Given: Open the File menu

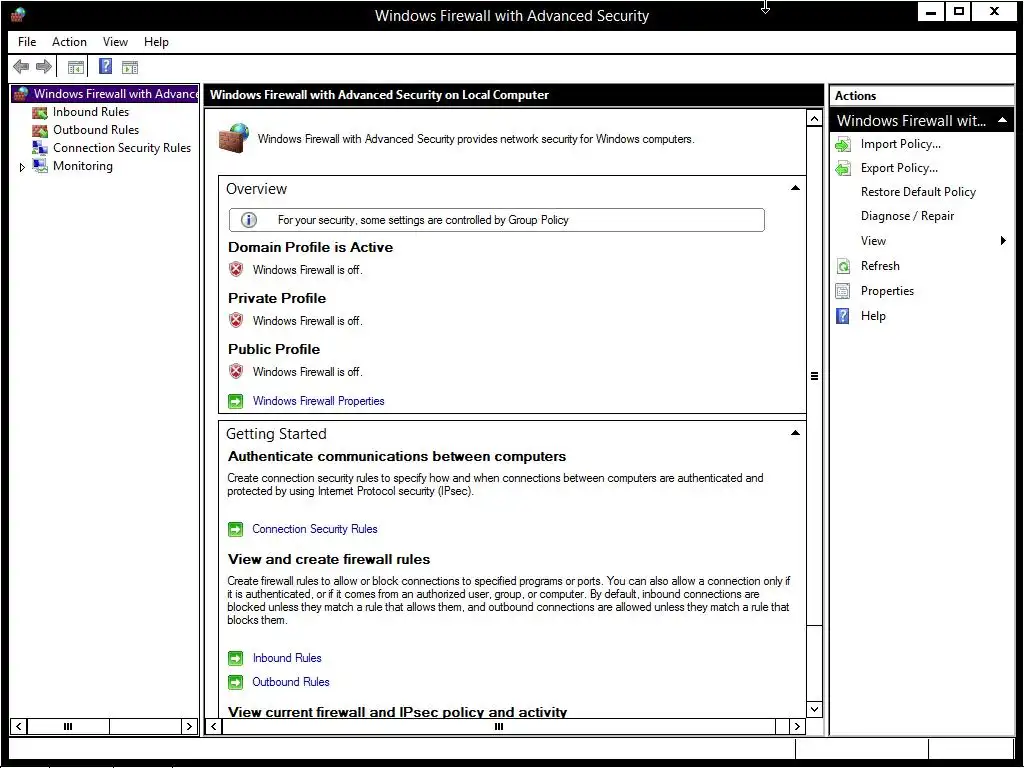Looking at the screenshot, I should coord(27,42).
